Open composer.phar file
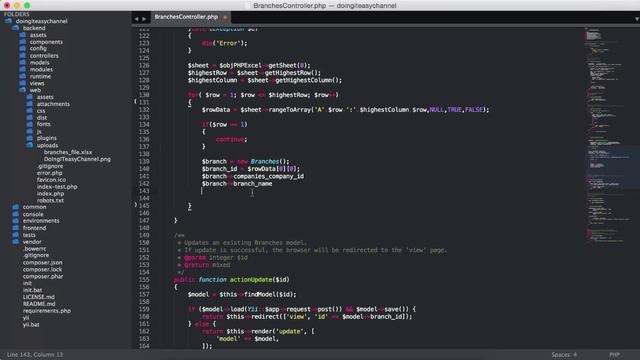Screen dimensions: 640x360 pos(43,276)
